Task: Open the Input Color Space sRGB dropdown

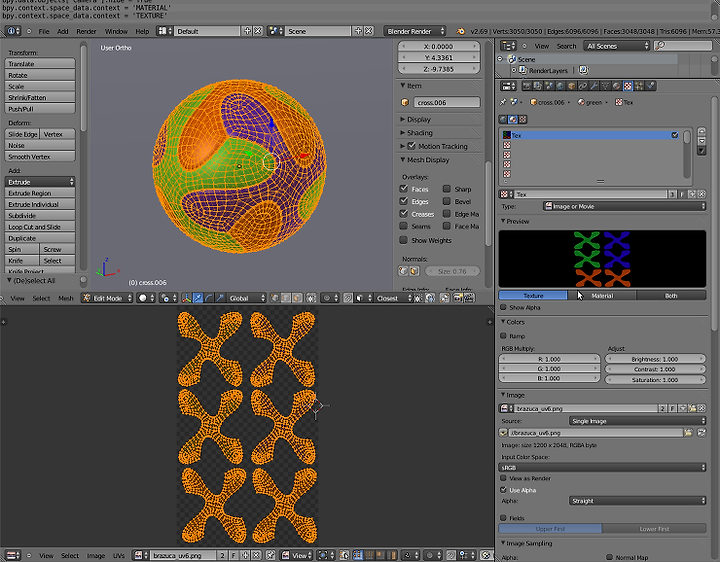Action: click(x=602, y=467)
